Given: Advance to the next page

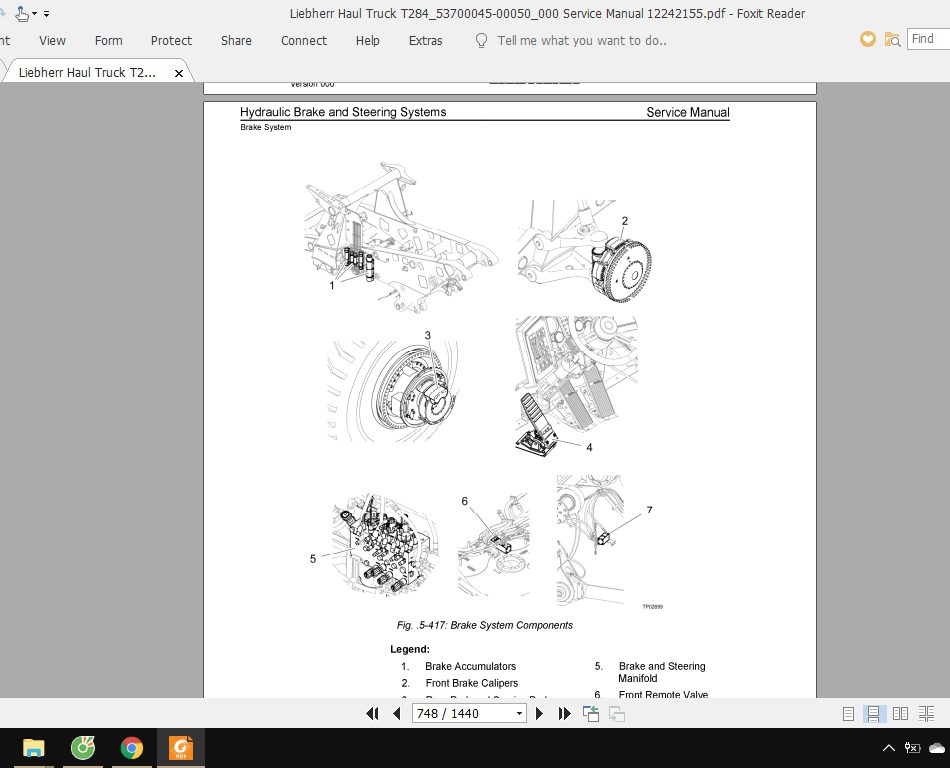Looking at the screenshot, I should pyautogui.click(x=540, y=713).
